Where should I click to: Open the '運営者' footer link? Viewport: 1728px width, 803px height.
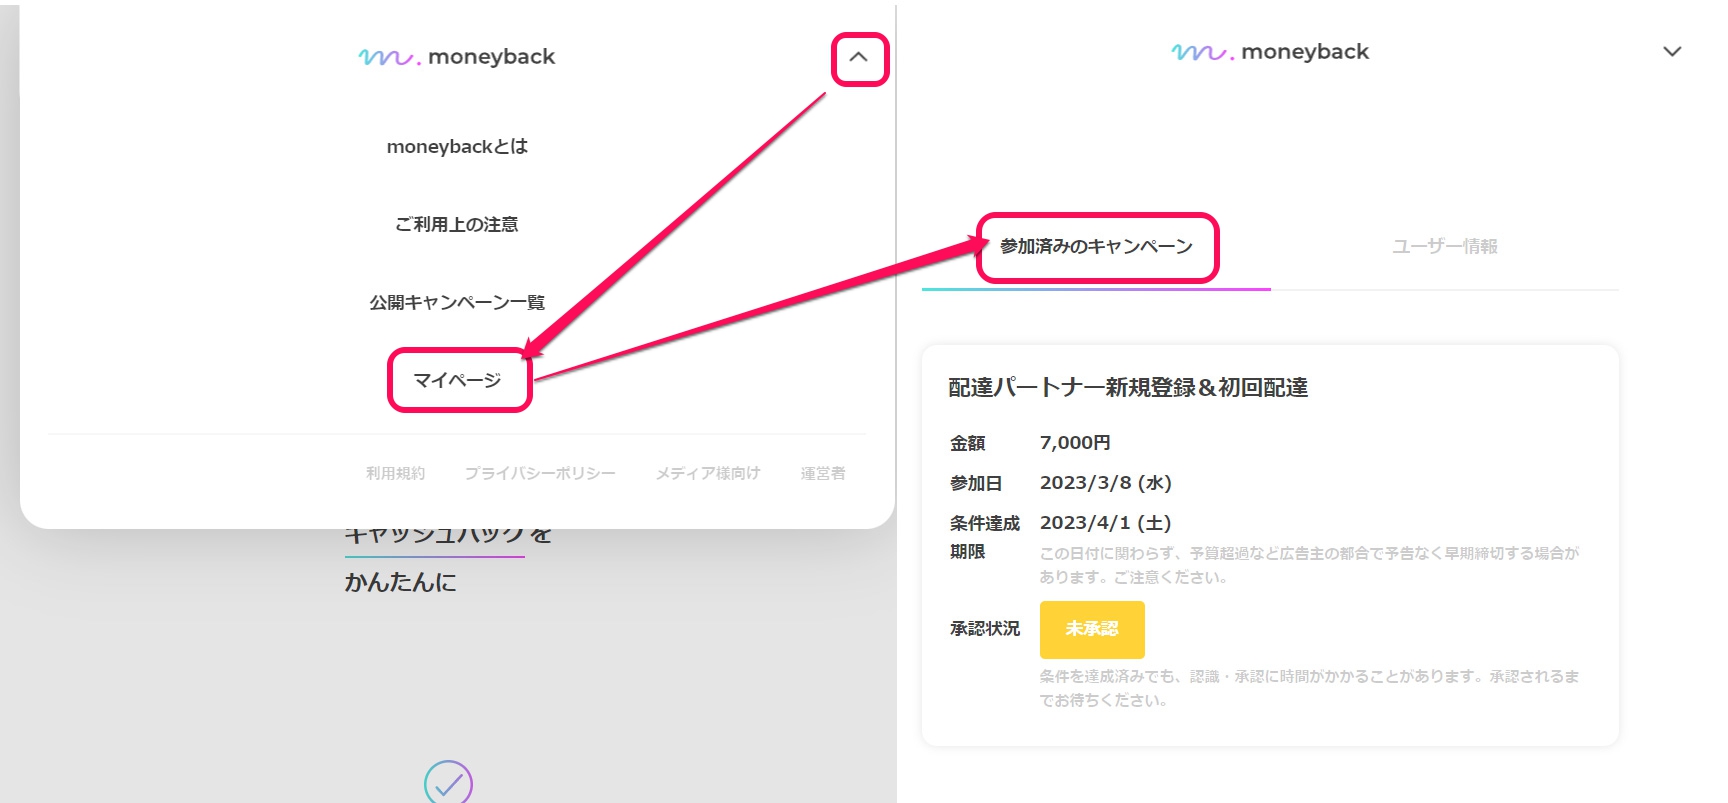click(x=823, y=473)
